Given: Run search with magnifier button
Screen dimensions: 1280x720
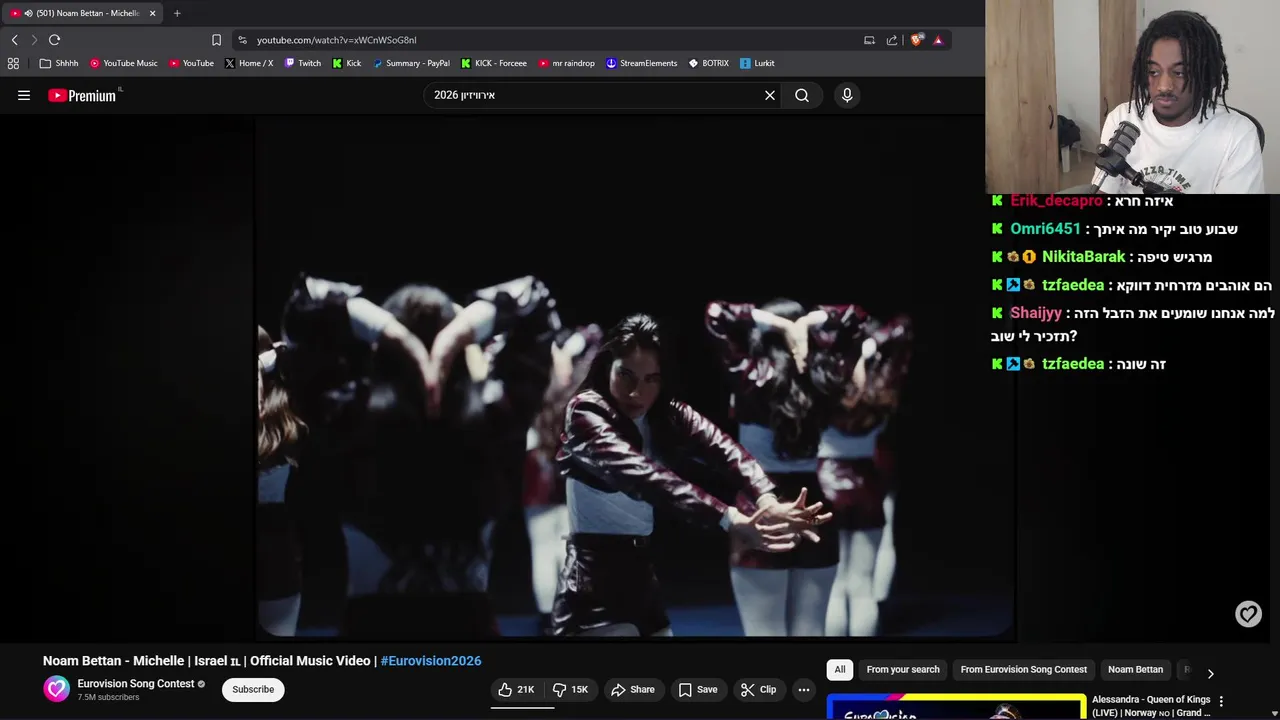Looking at the screenshot, I should tap(802, 95).
